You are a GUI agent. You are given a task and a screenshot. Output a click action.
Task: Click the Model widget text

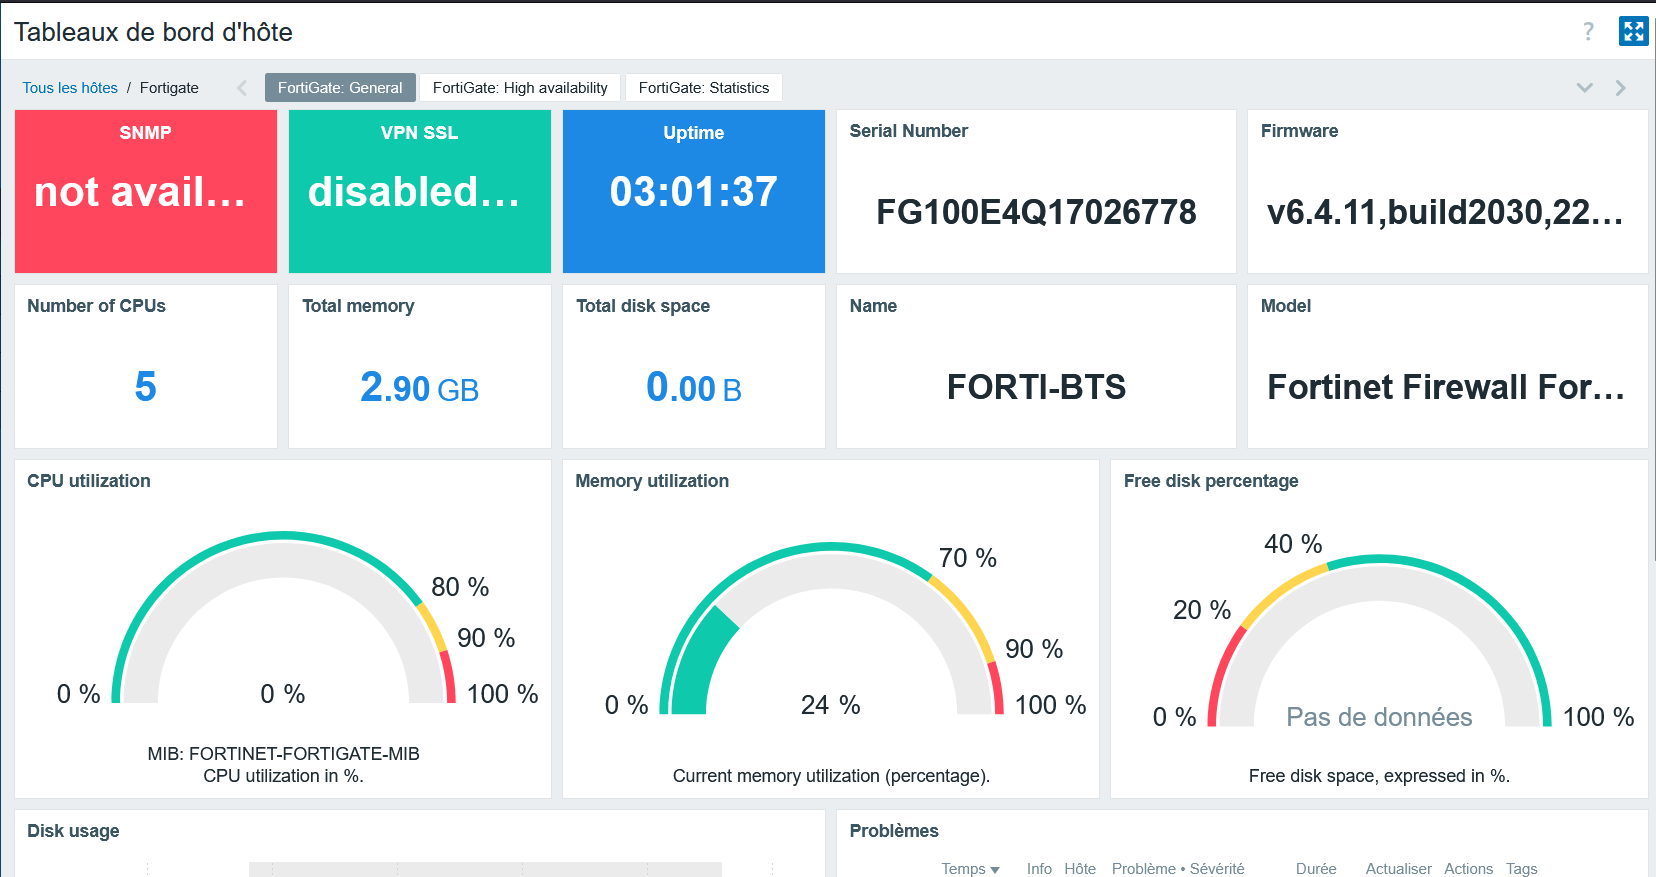[1445, 387]
